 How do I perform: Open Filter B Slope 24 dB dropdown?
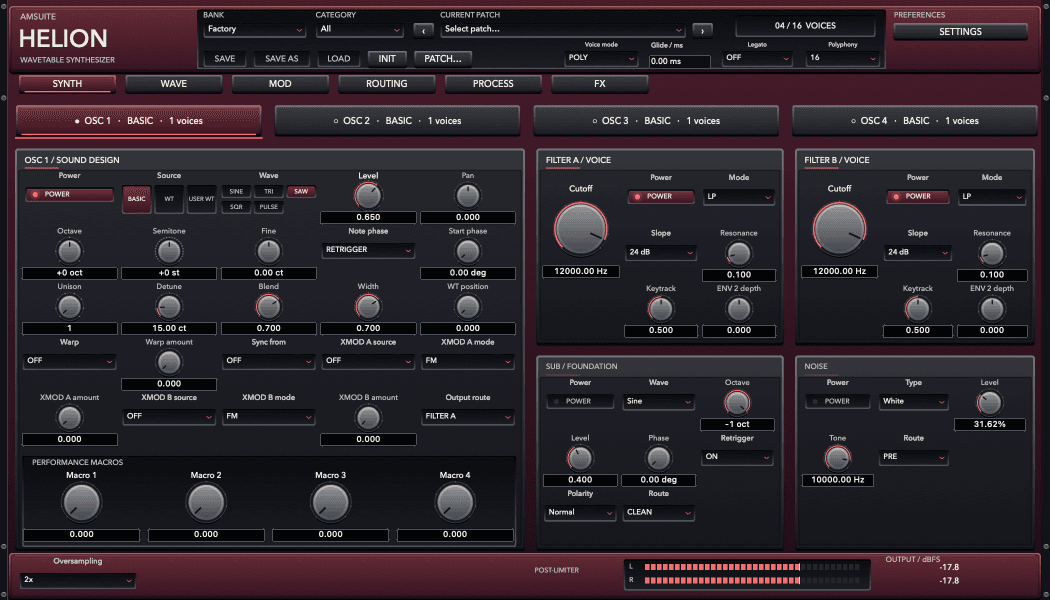click(x=917, y=252)
